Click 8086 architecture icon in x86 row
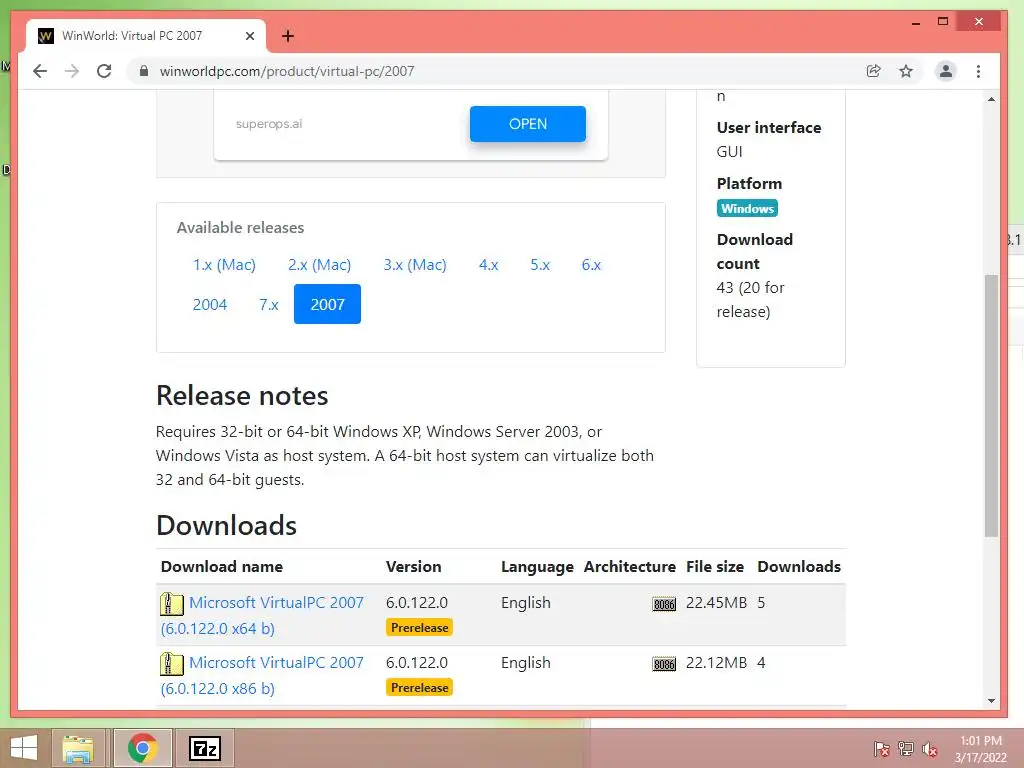Screen dimensions: 1024x768 pyautogui.click(x=664, y=664)
